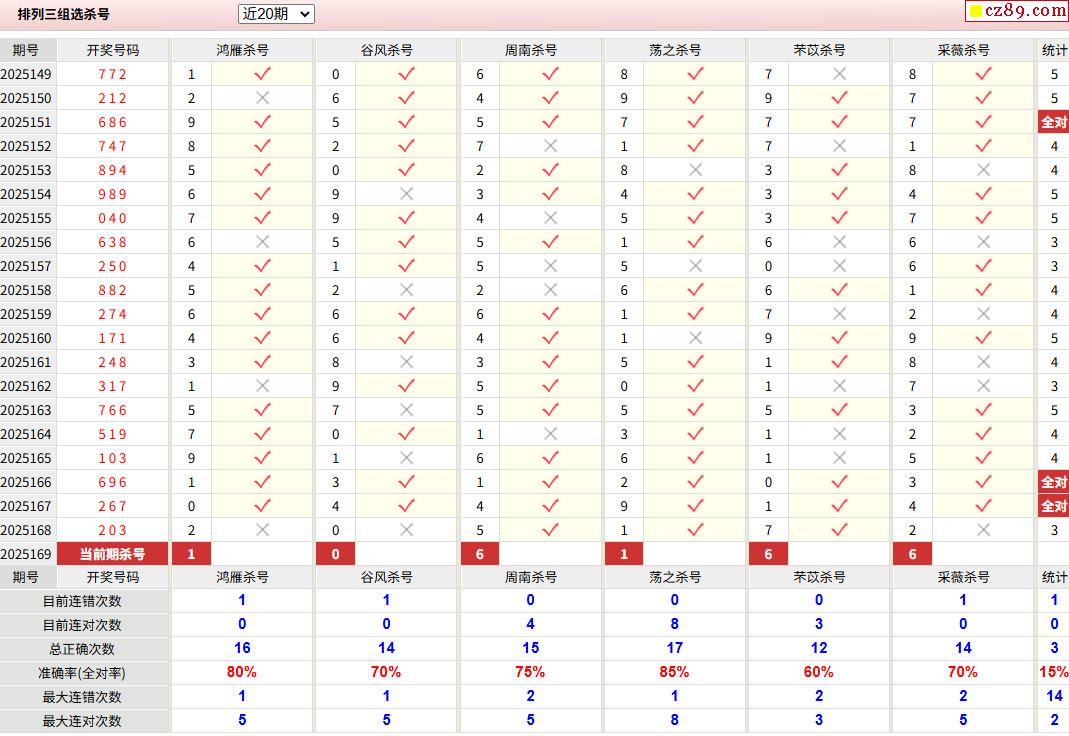Image resolution: width=1069 pixels, height=736 pixels.
Task: Click gray cross for 鸿雁 in row 2025150
Action: 262,97
